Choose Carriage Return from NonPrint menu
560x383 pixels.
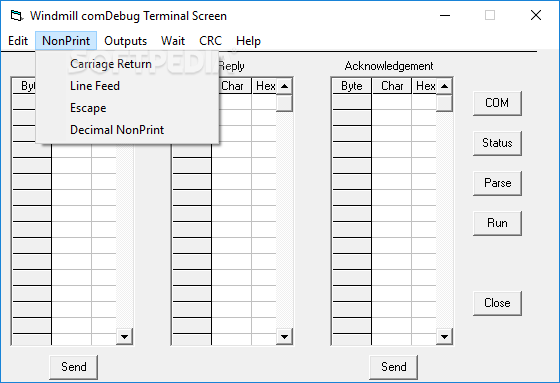point(128,64)
